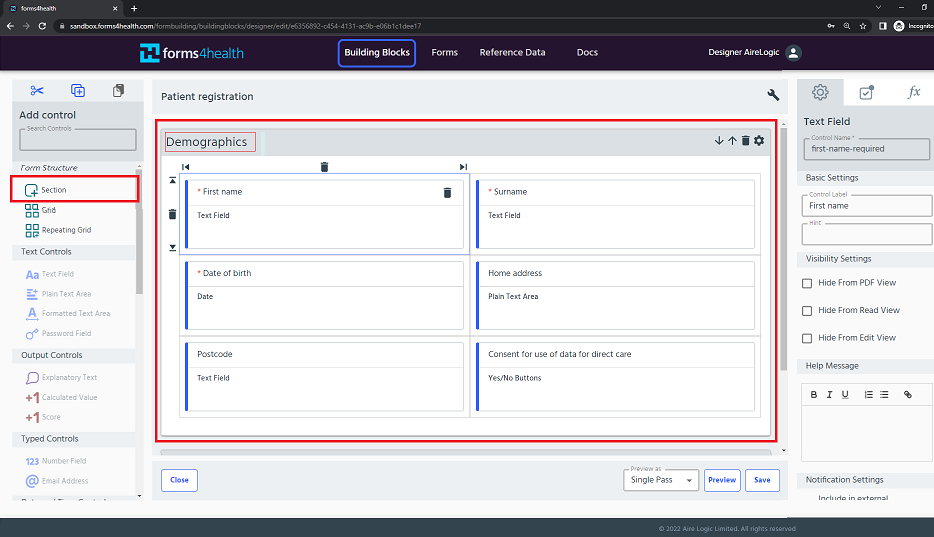Open Forms menu
The height and width of the screenshot is (537, 934).
(444, 52)
